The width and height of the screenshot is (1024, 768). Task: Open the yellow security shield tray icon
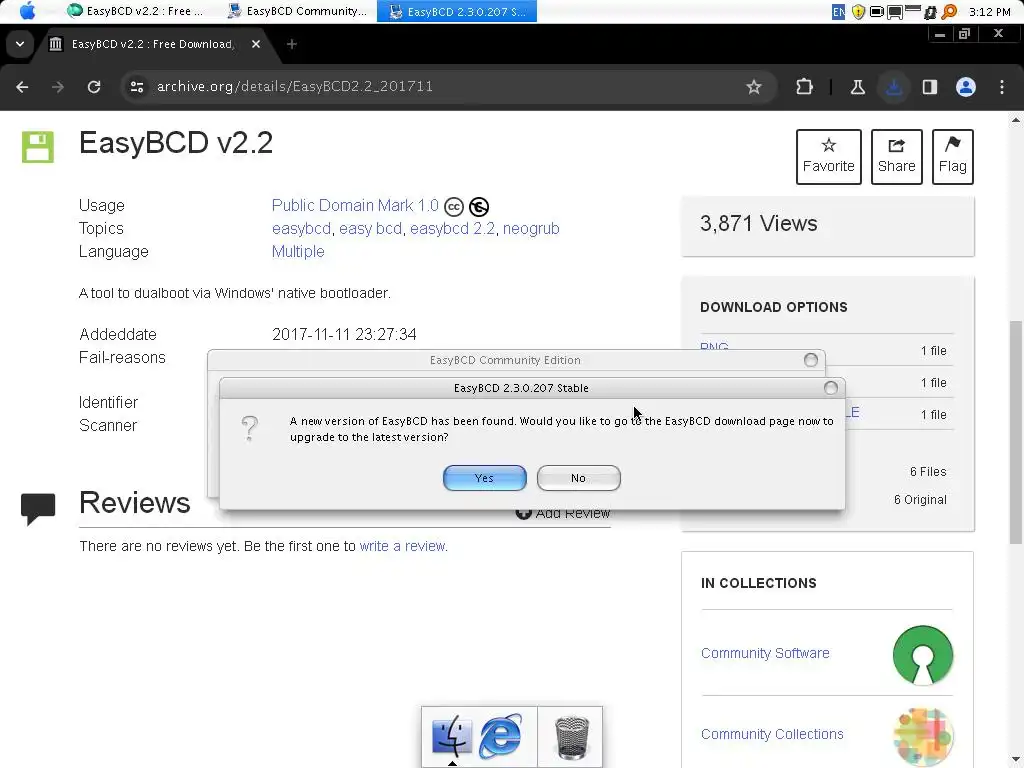pyautogui.click(x=858, y=11)
